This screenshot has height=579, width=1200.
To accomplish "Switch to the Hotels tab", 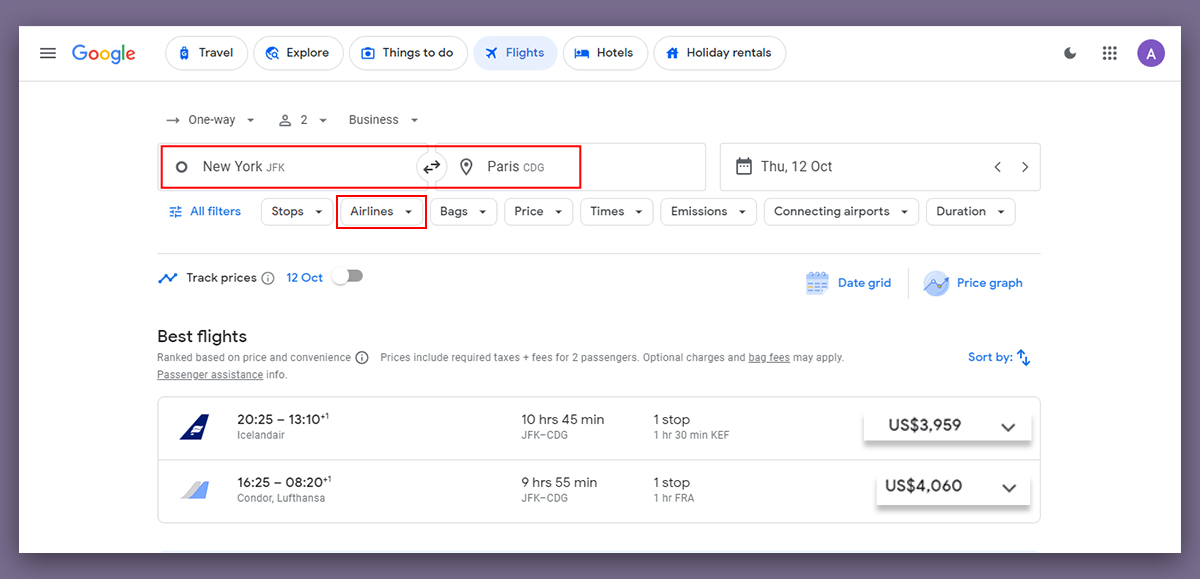I will [605, 54].
